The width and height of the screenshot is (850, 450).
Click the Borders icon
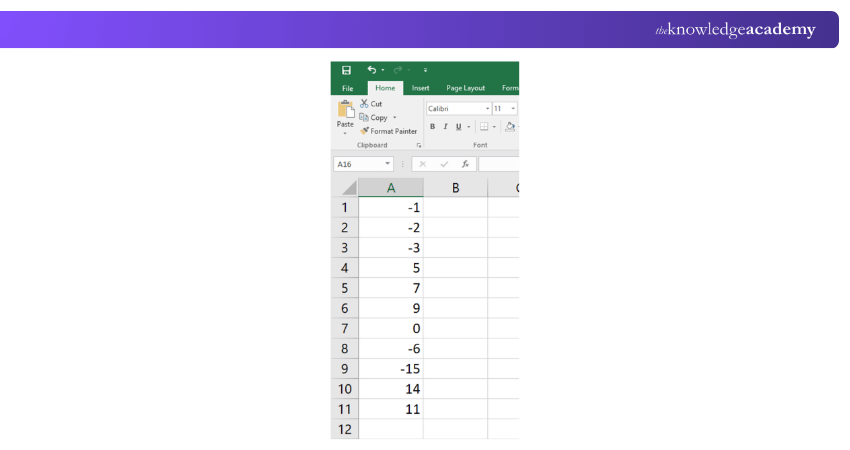pyautogui.click(x=484, y=126)
